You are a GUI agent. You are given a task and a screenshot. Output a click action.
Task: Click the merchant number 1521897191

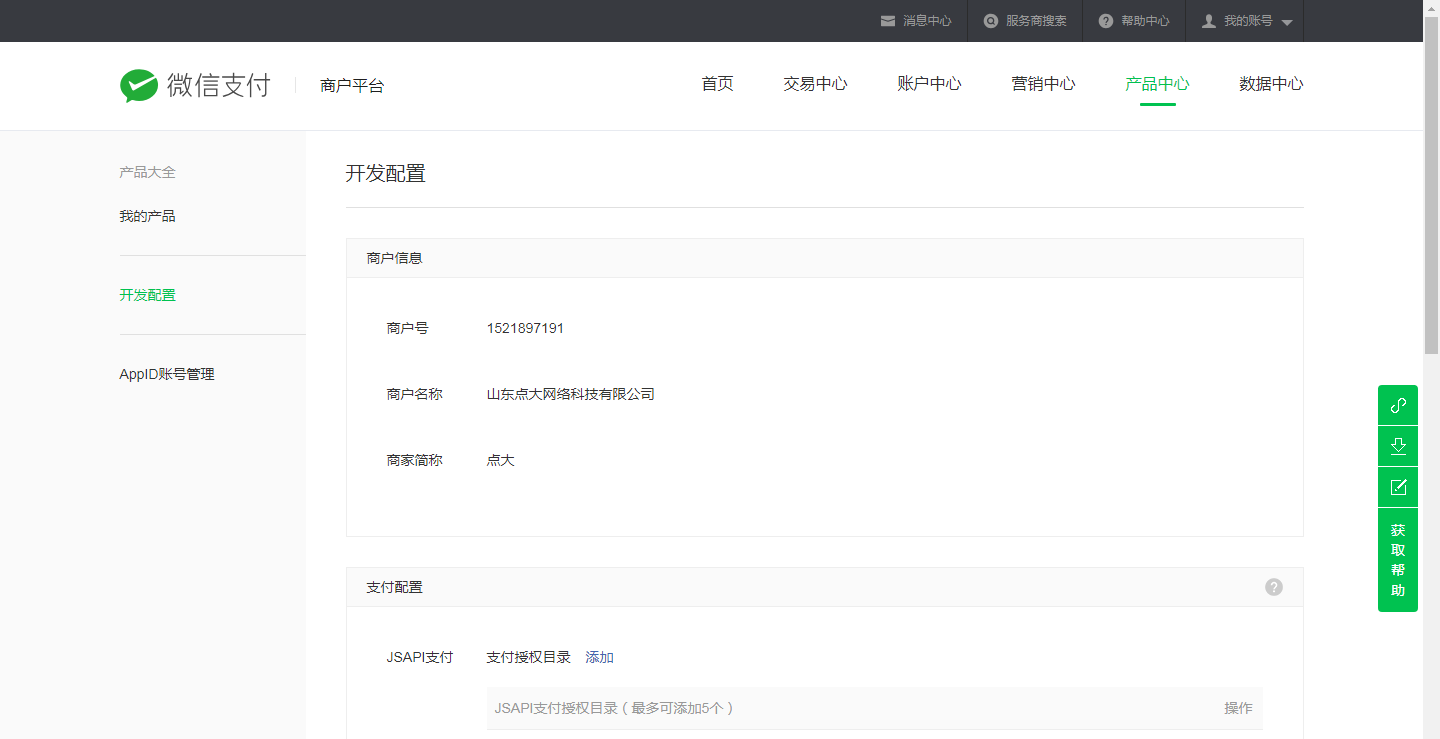click(x=525, y=328)
